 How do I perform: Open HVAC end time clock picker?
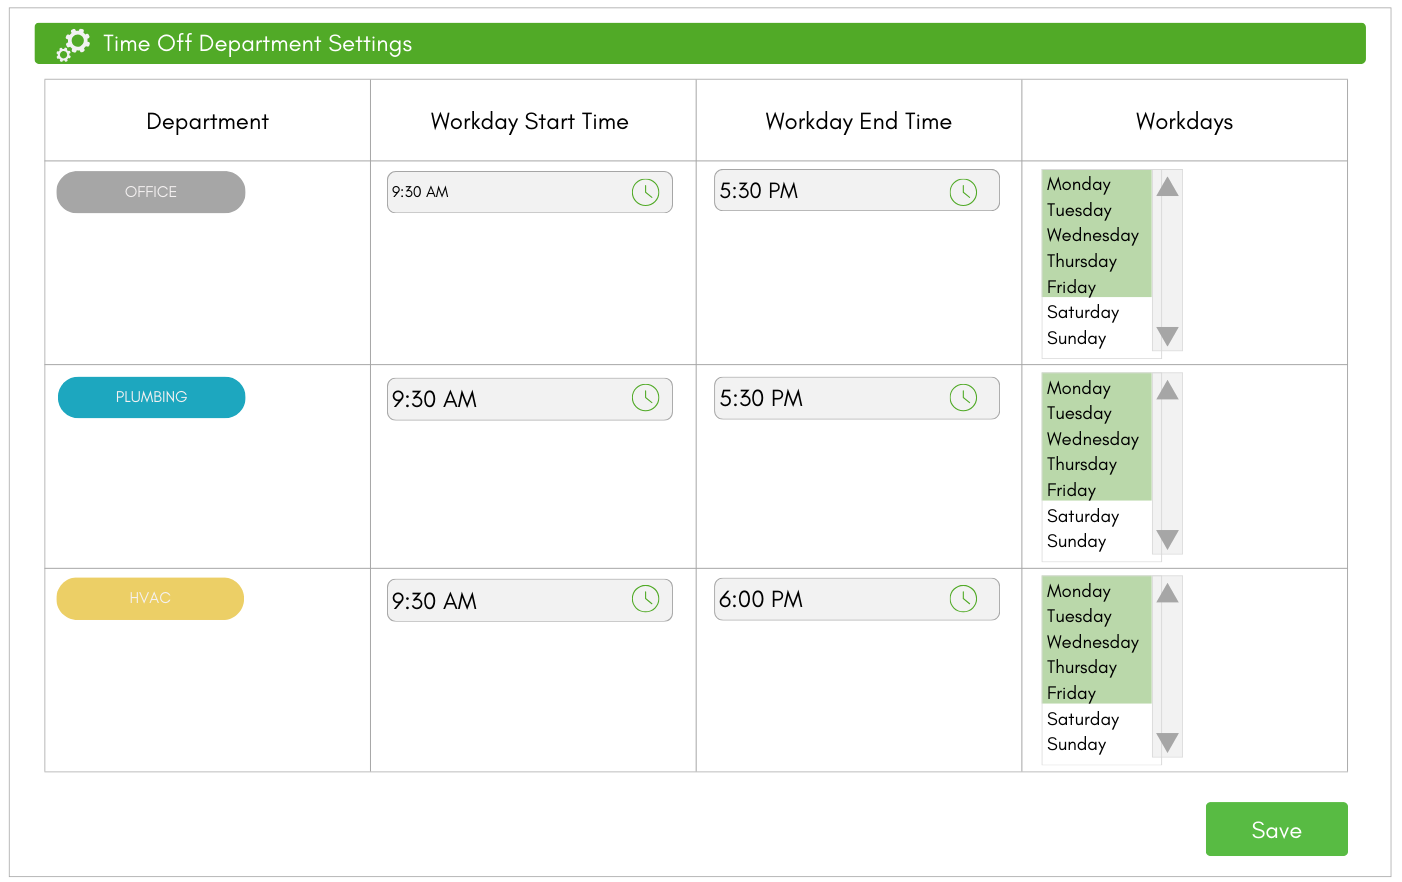[963, 599]
